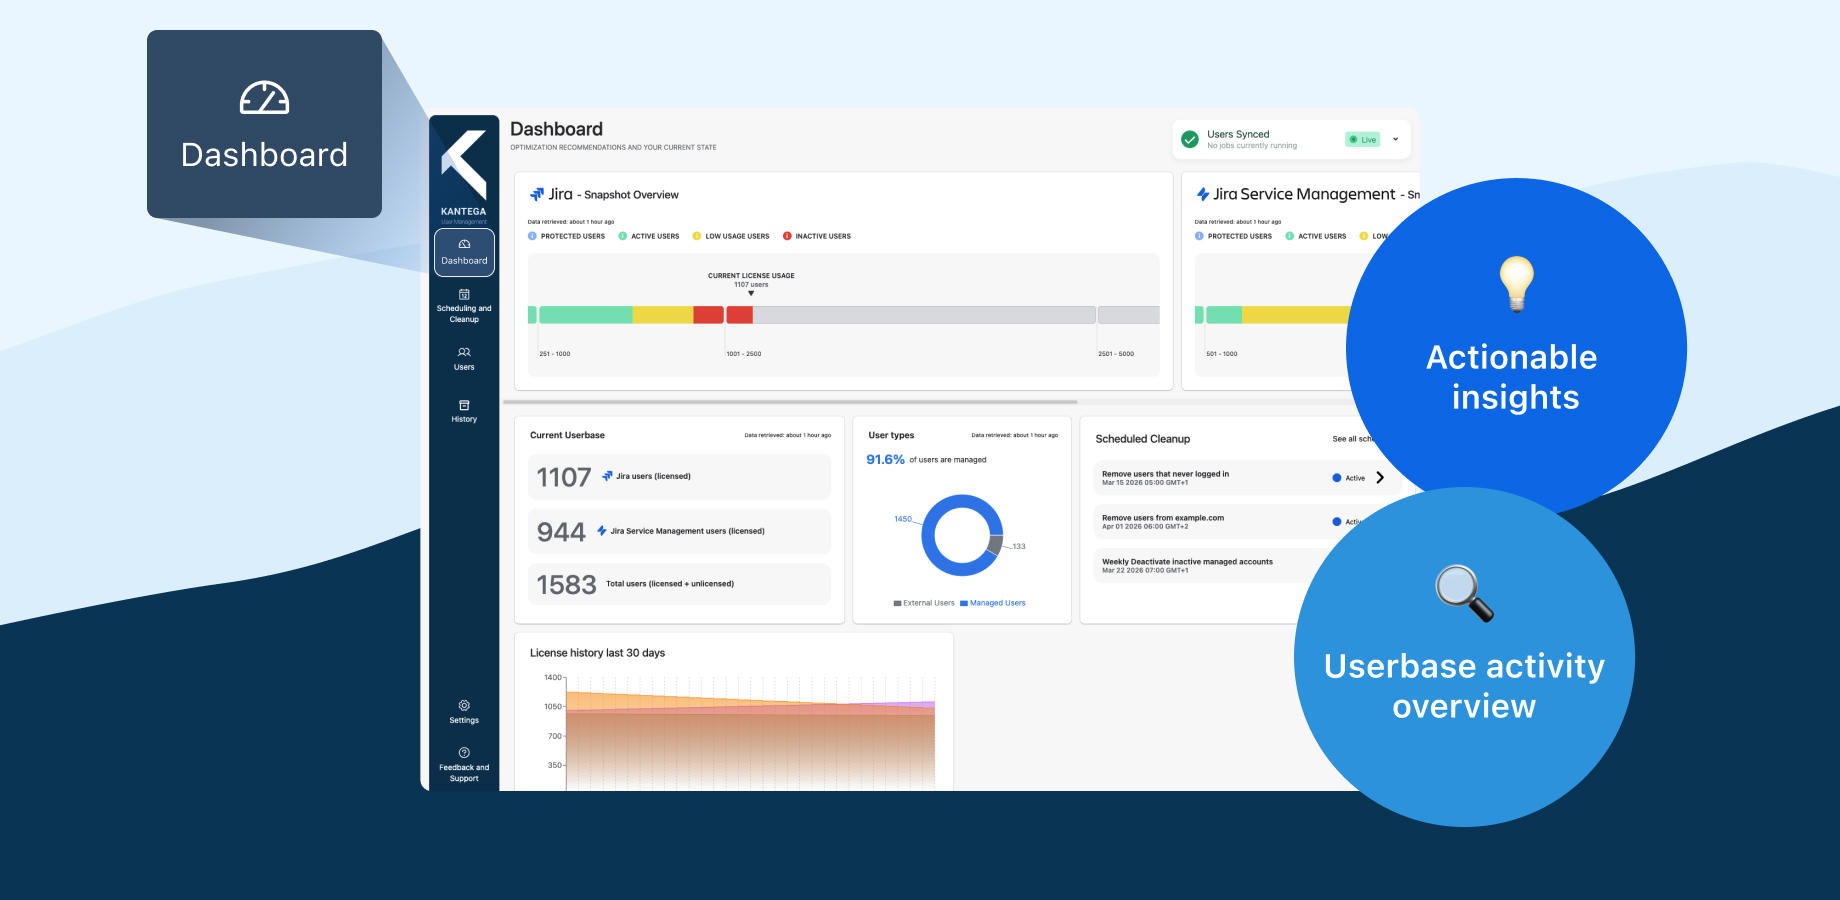The height and width of the screenshot is (900, 1840).
Task: Select External Users legend under donut chart
Action: 924,603
